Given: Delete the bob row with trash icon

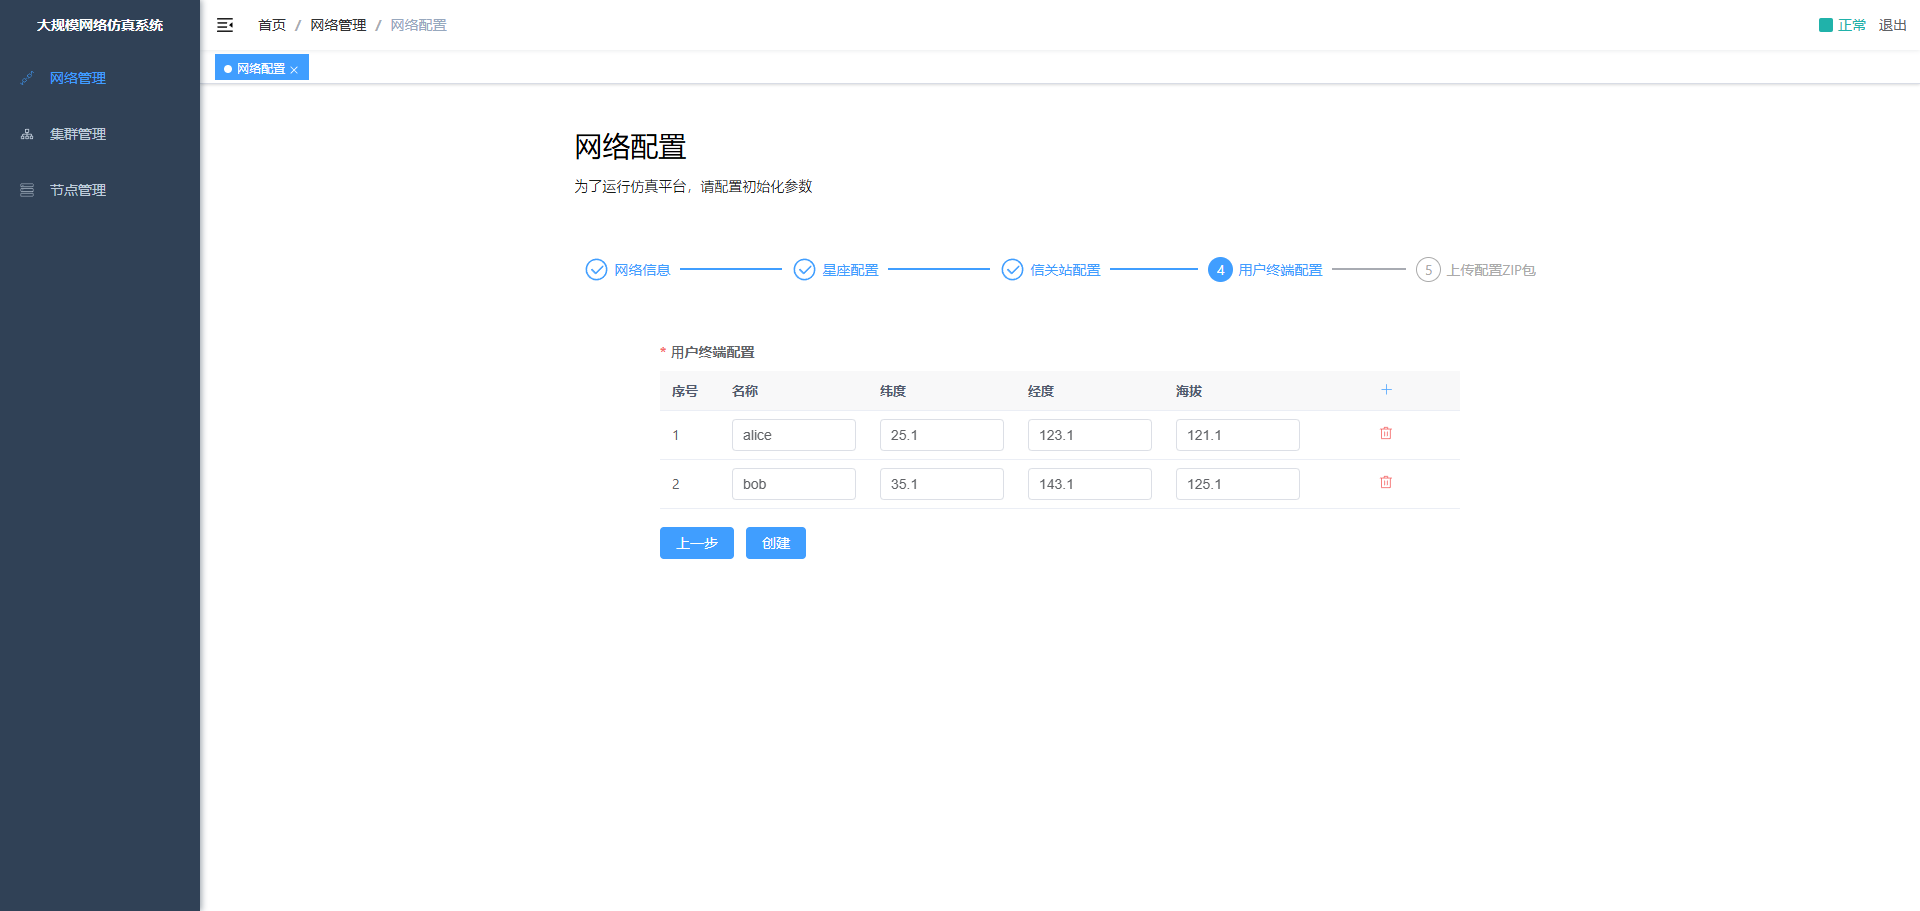Looking at the screenshot, I should pos(1386,483).
